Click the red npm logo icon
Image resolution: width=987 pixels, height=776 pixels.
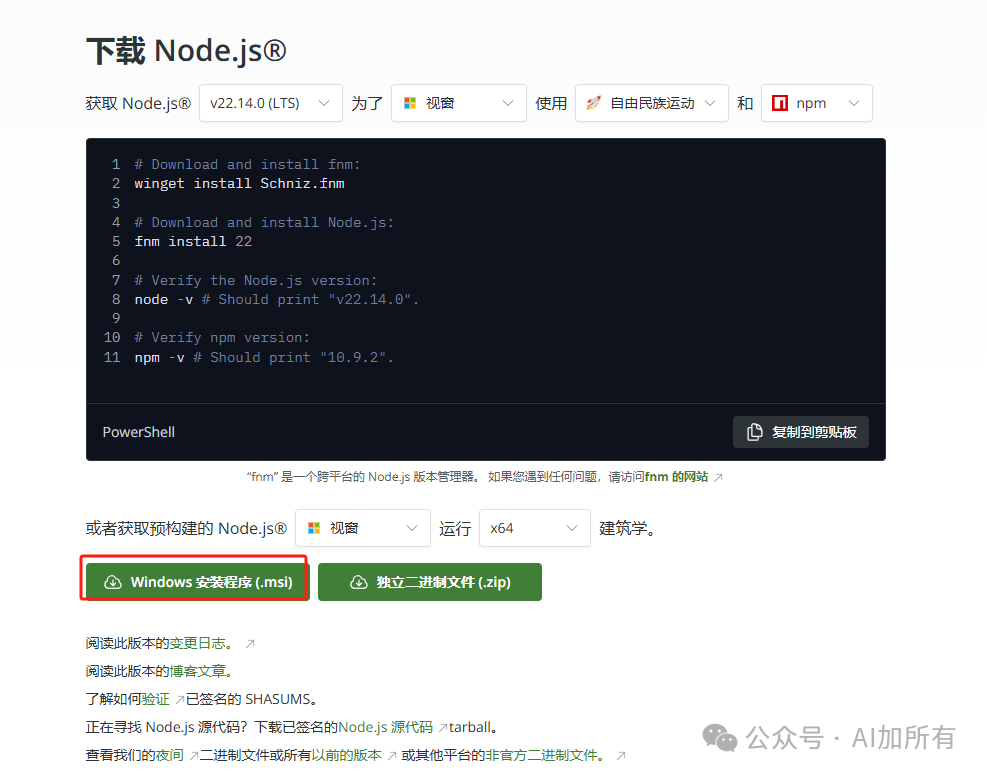point(780,103)
